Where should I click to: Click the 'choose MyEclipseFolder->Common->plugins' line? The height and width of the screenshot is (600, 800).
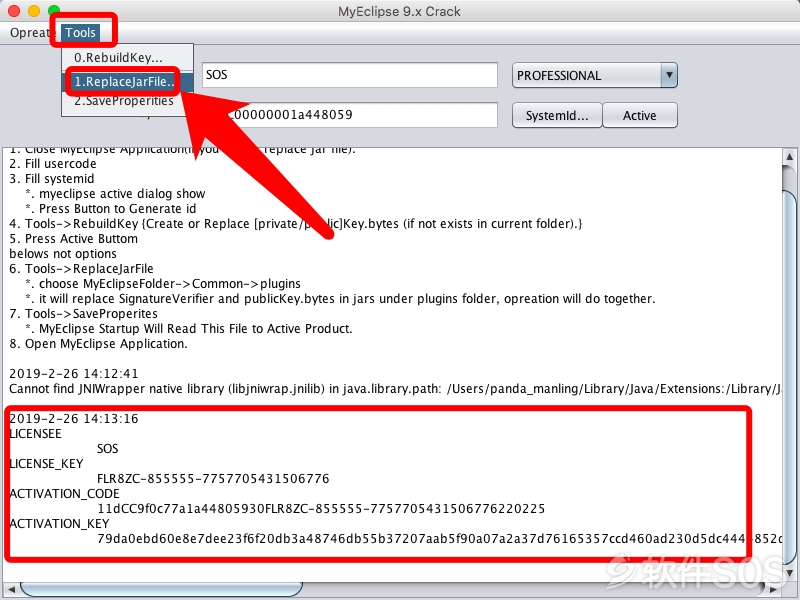(163, 284)
